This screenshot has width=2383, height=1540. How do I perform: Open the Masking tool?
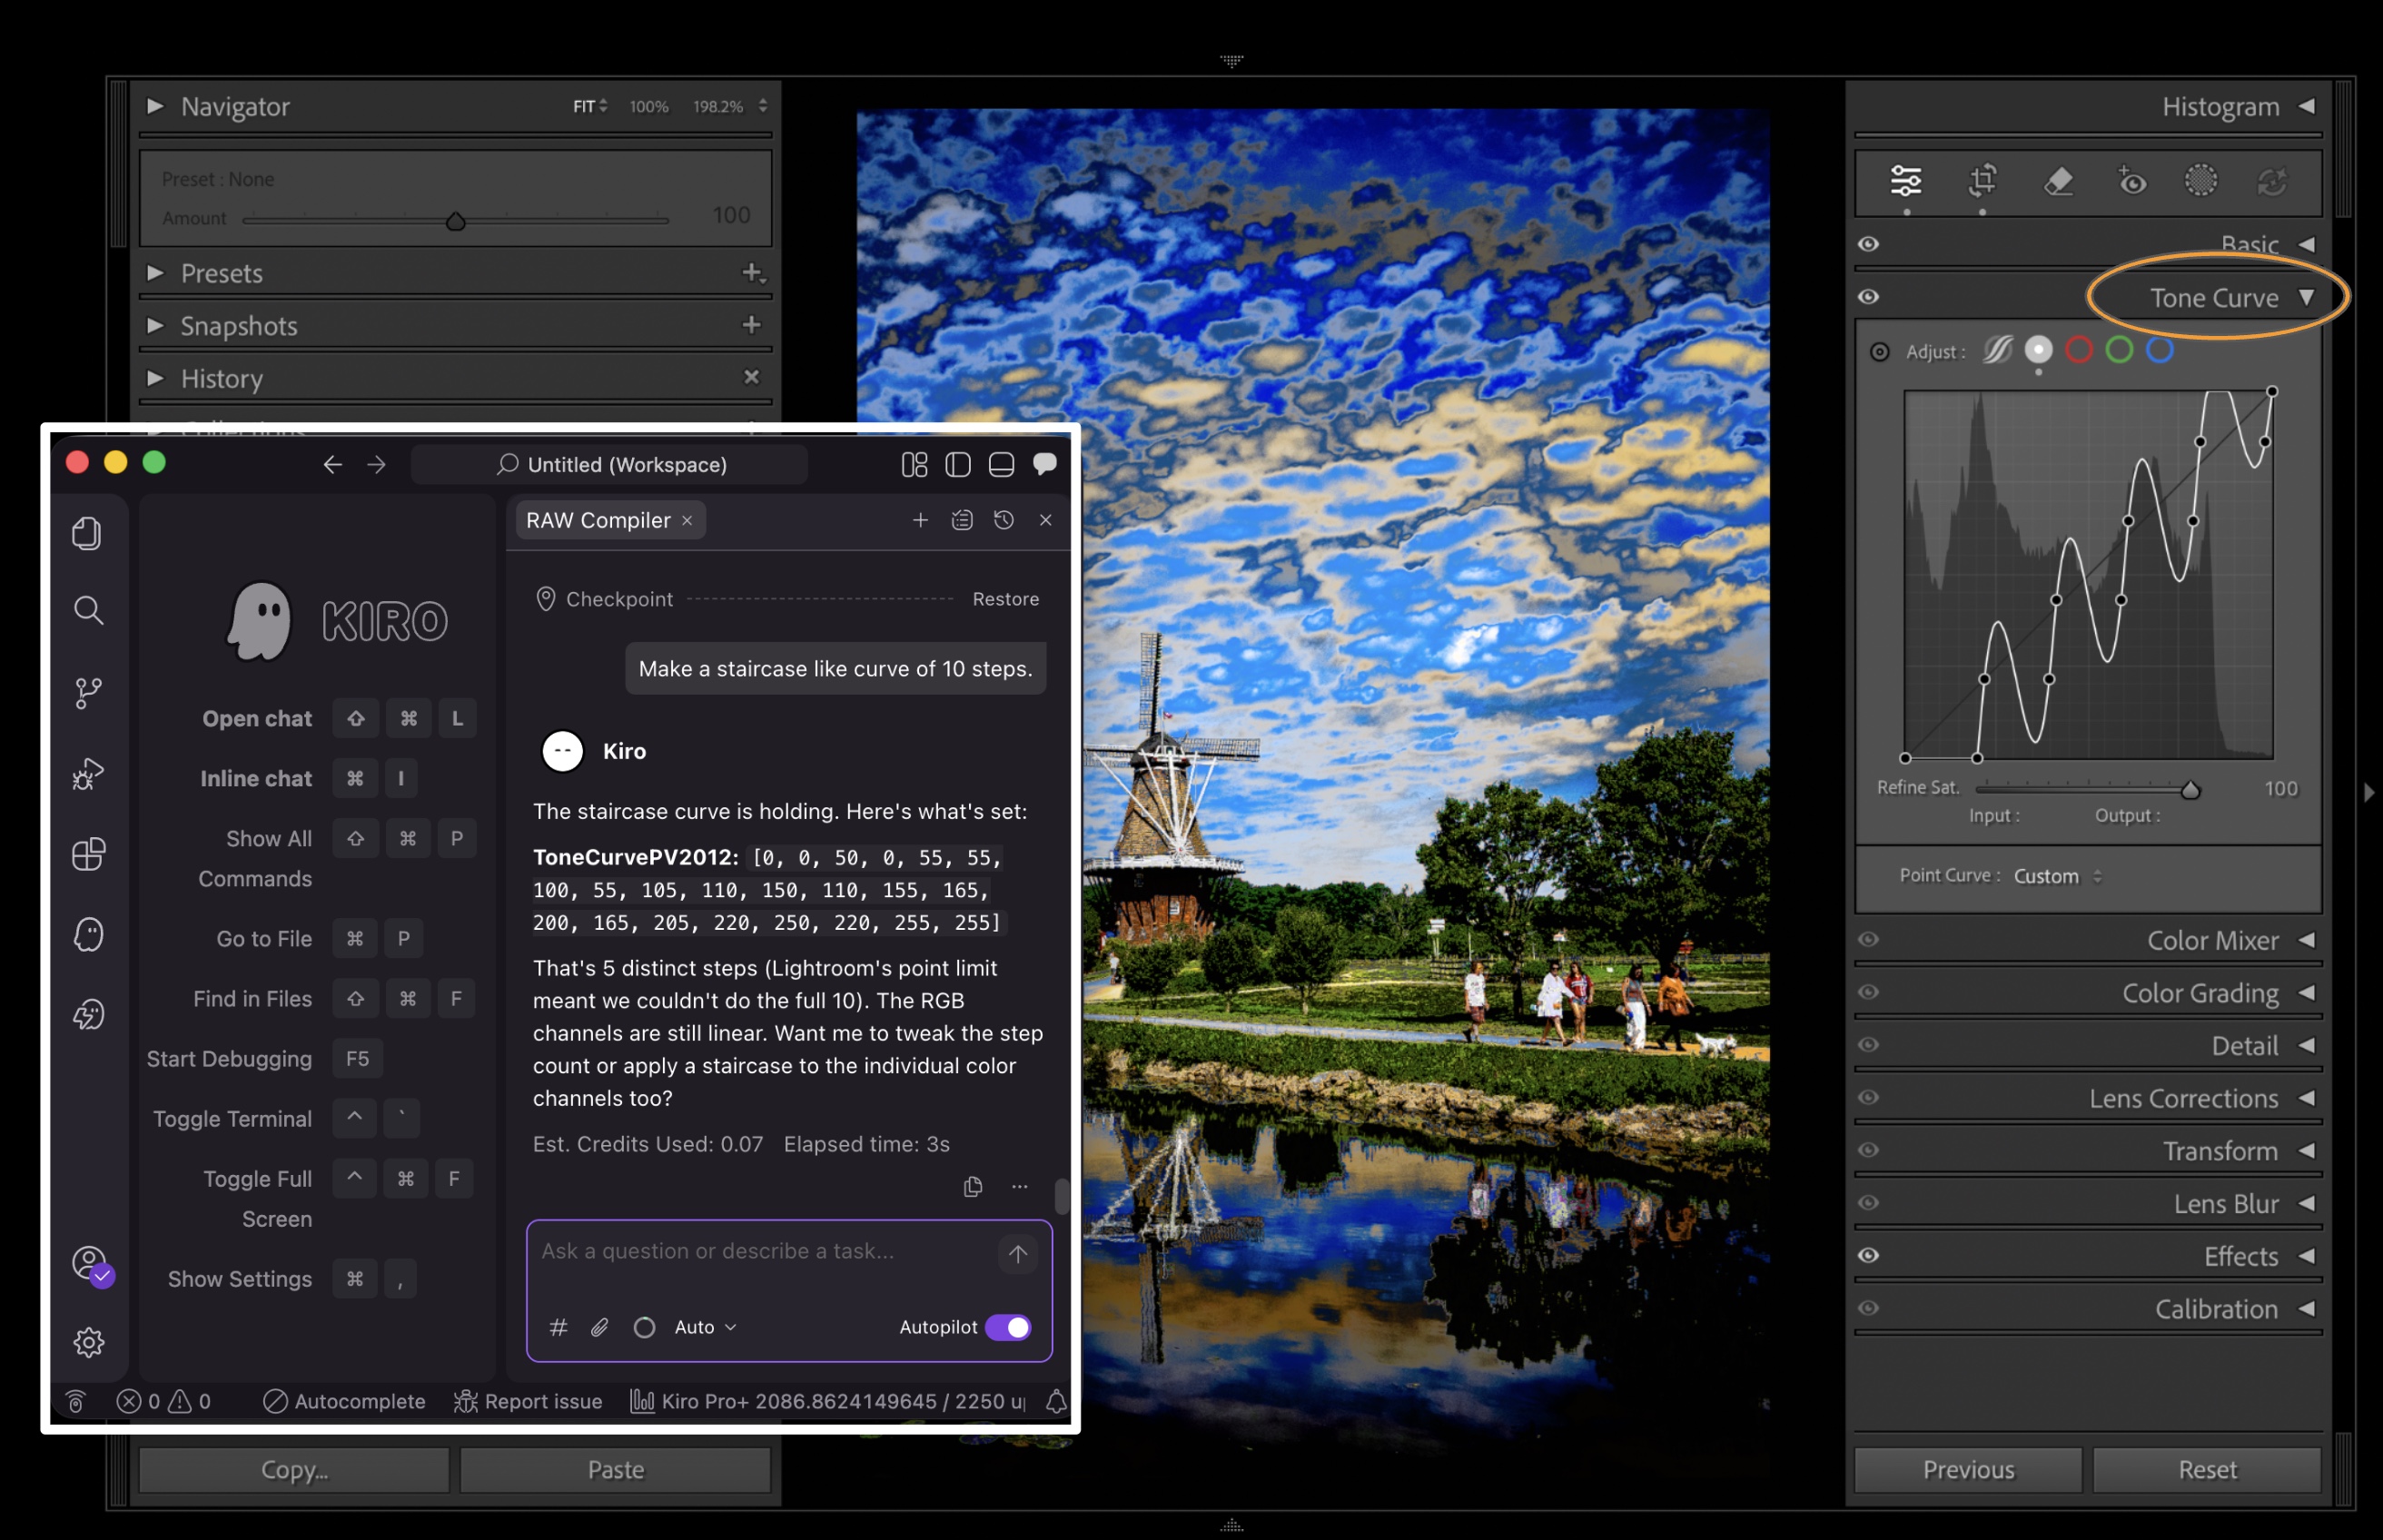pos(2201,181)
